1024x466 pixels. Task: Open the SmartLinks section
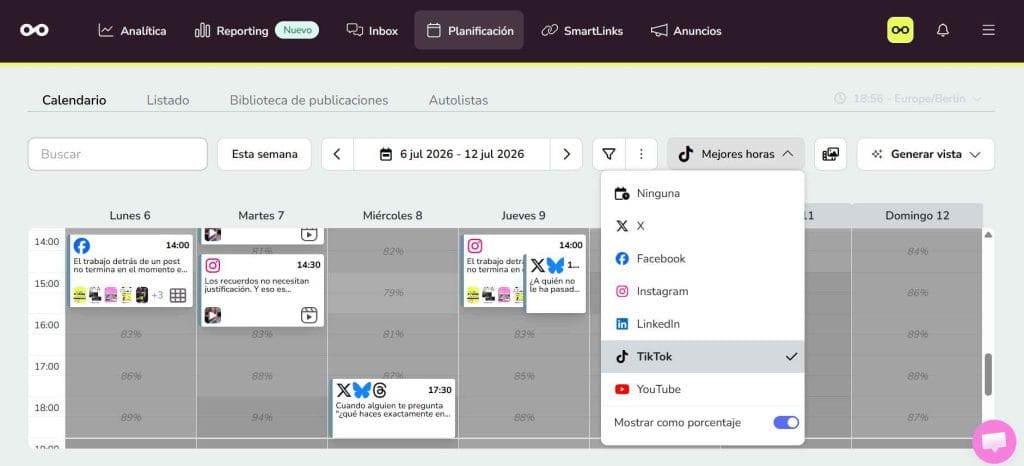(582, 31)
